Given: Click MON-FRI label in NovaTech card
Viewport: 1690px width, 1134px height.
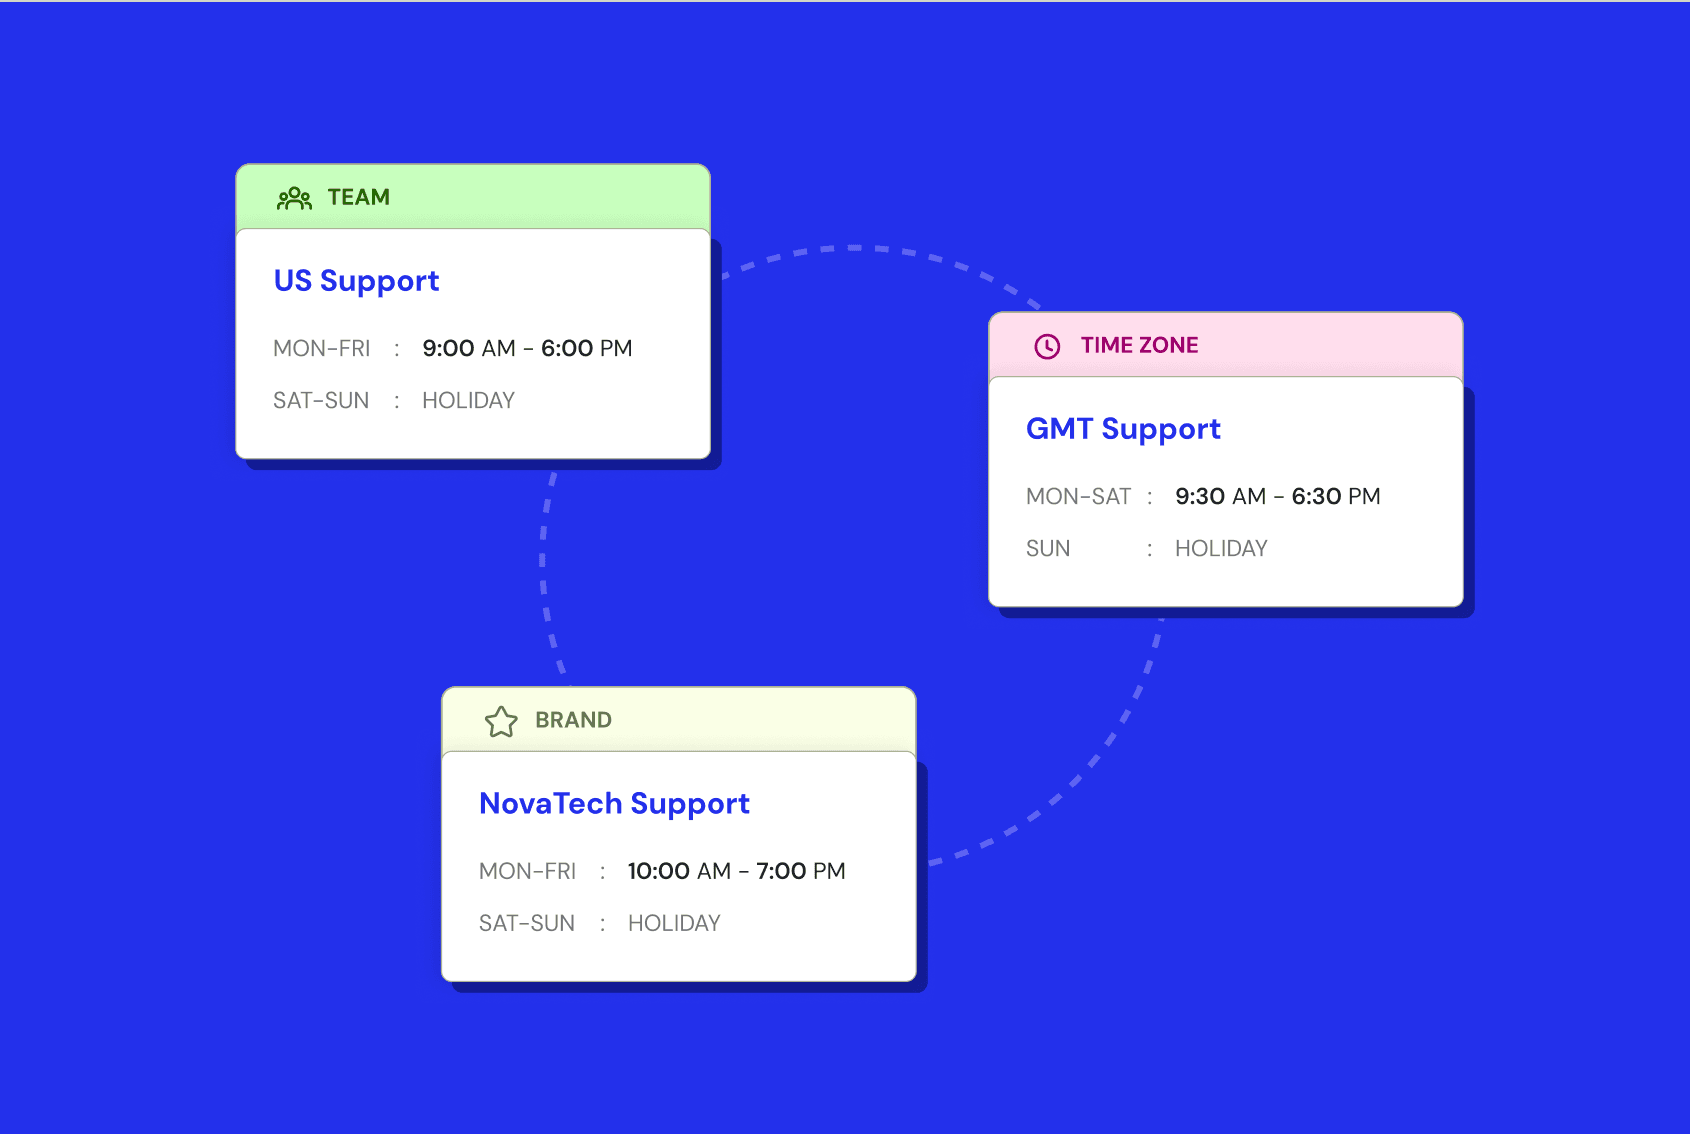Looking at the screenshot, I should tap(527, 871).
